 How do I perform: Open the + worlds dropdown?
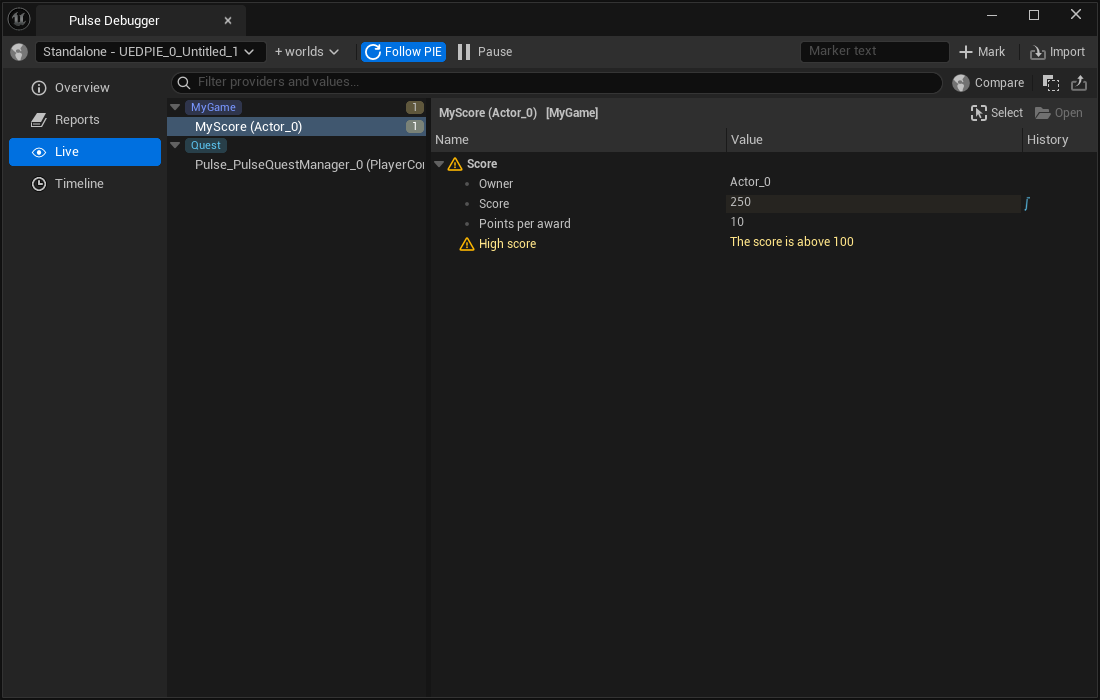(307, 52)
